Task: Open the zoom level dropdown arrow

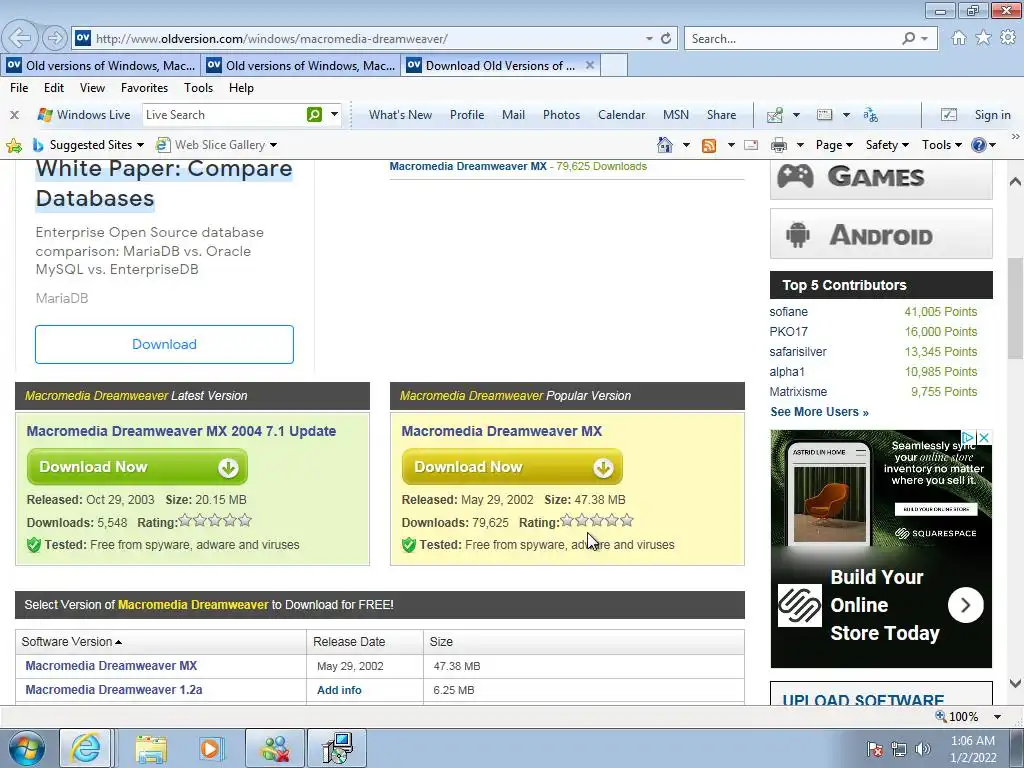Action: coord(997,716)
